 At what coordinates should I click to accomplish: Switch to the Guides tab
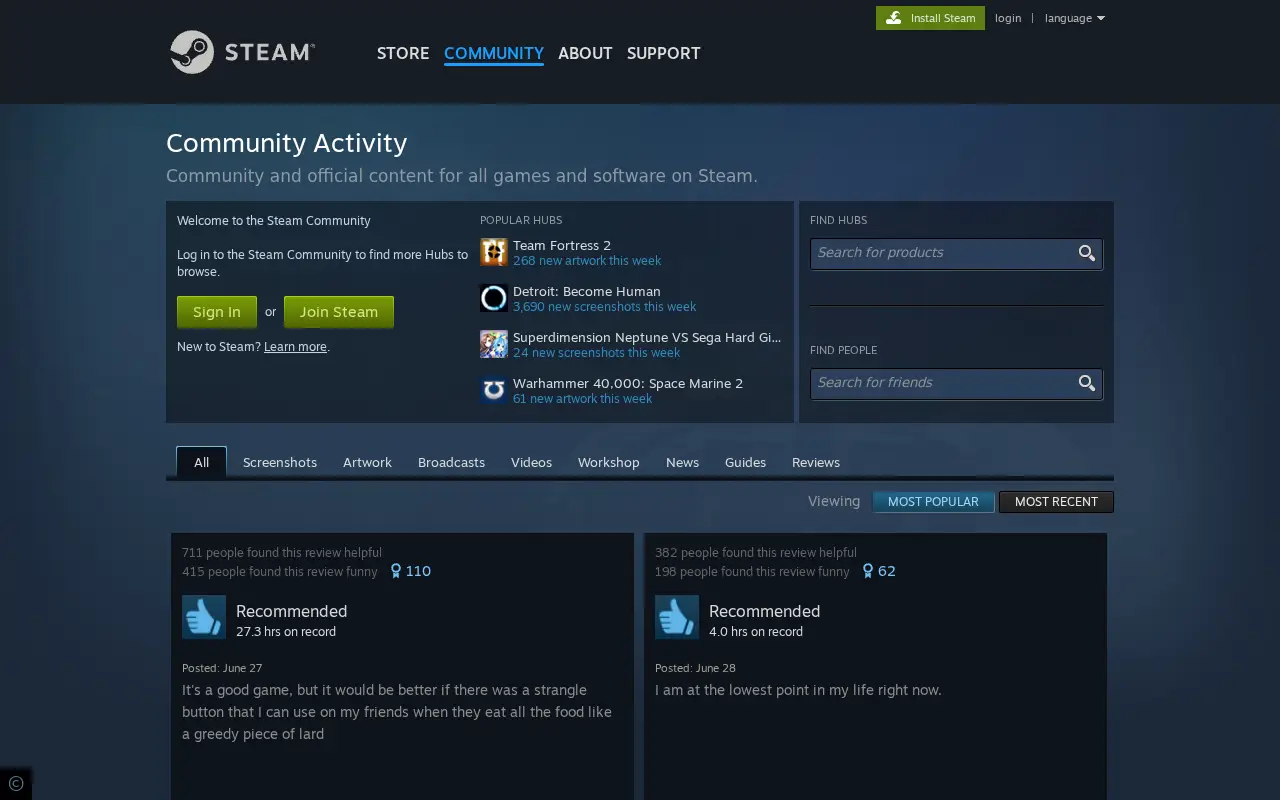pos(745,462)
